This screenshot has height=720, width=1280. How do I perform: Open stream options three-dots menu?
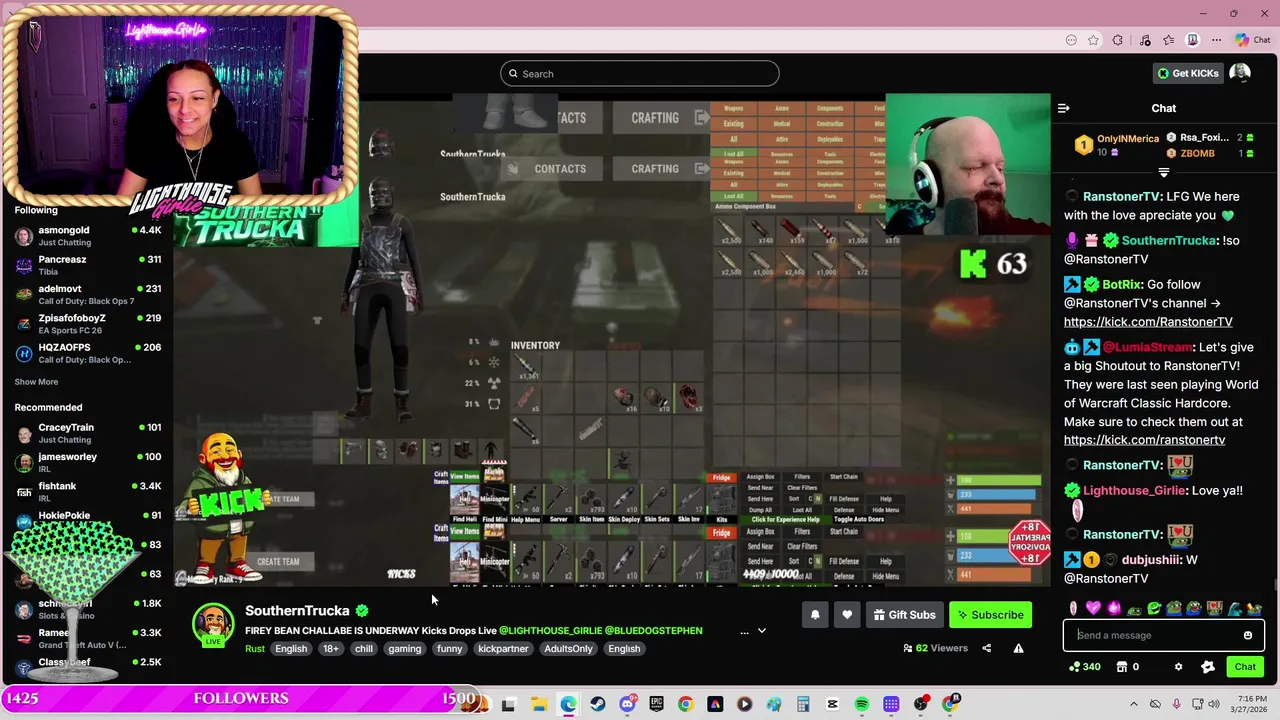[x=743, y=632]
